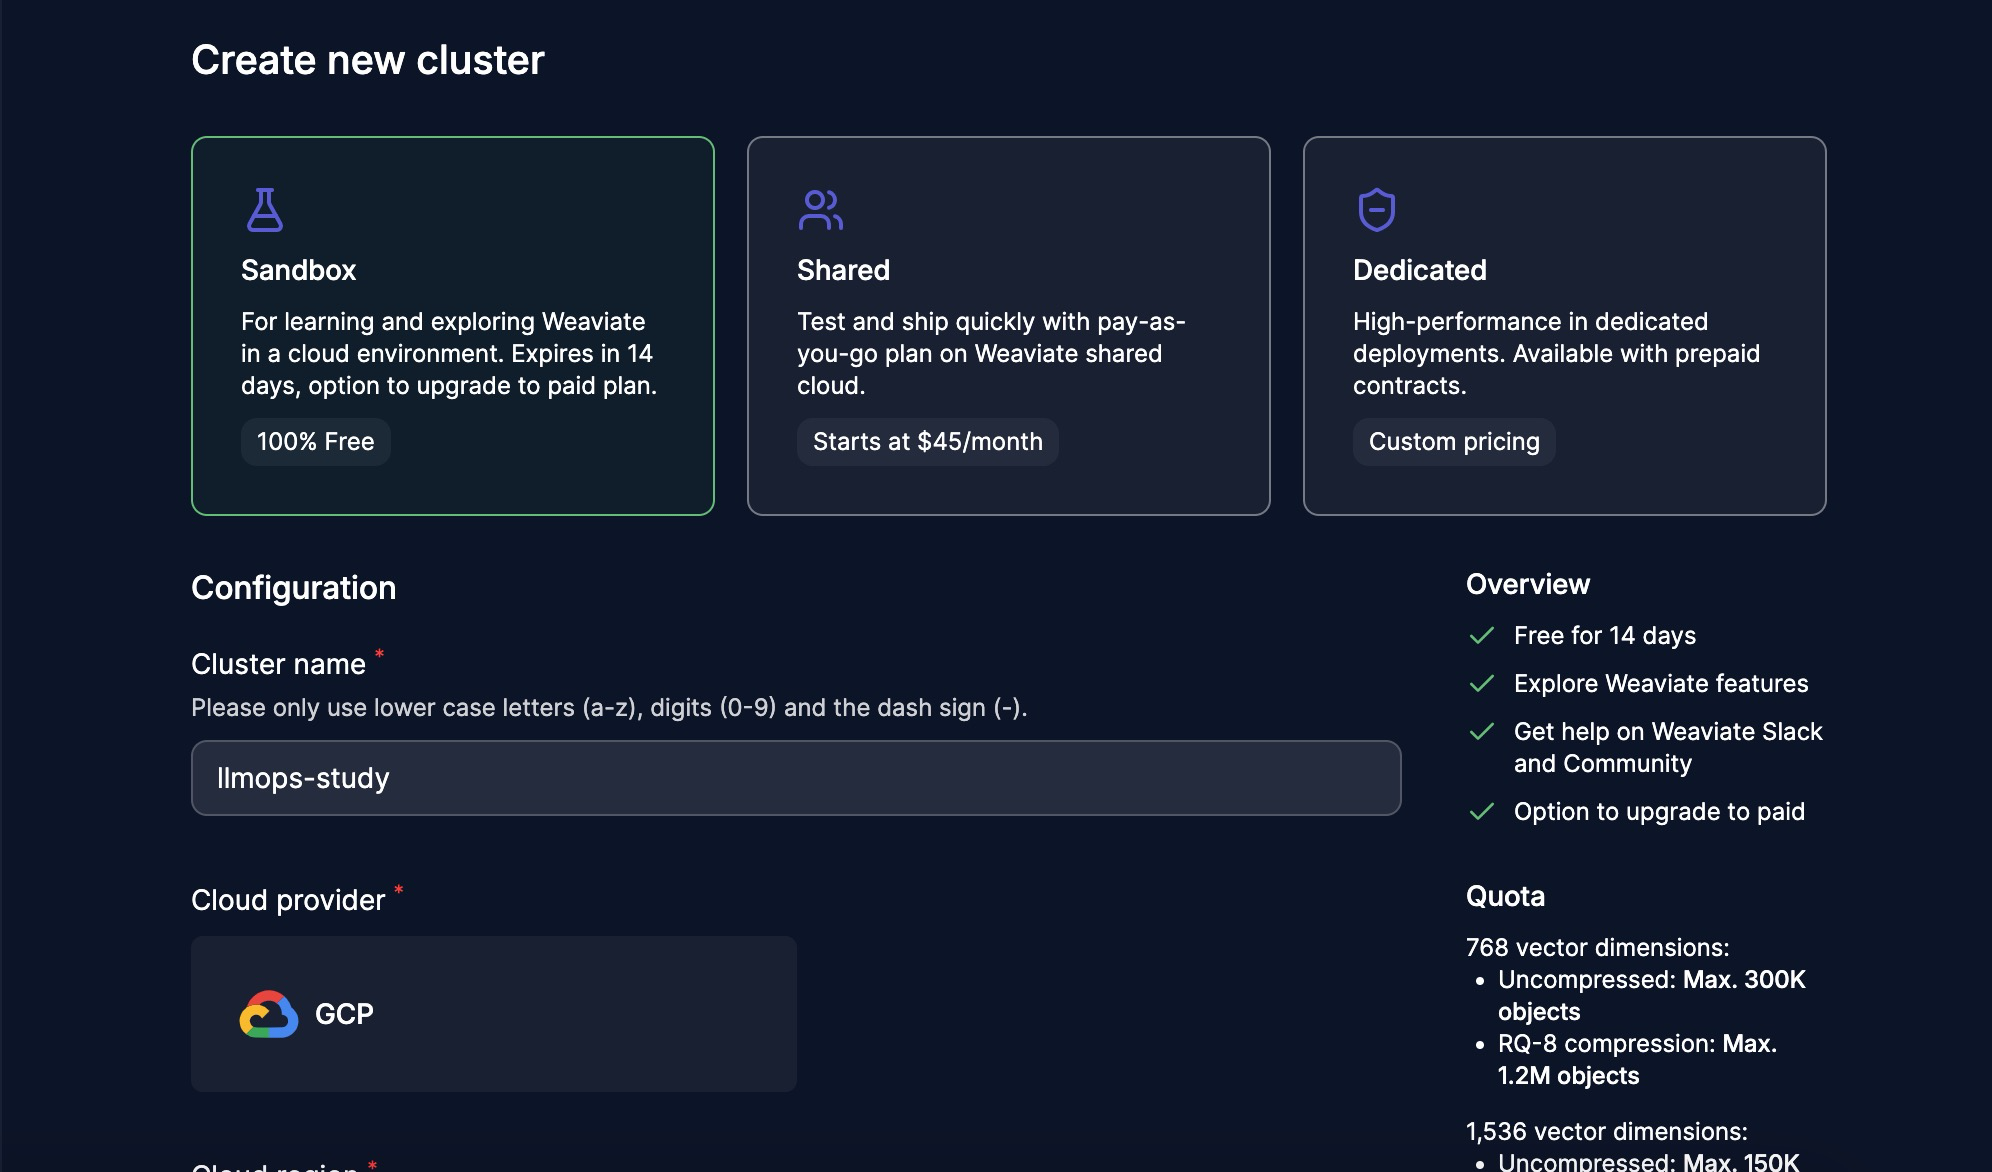Click the checkmark next to Option to upgrade to paid
The height and width of the screenshot is (1172, 1992).
click(1482, 812)
